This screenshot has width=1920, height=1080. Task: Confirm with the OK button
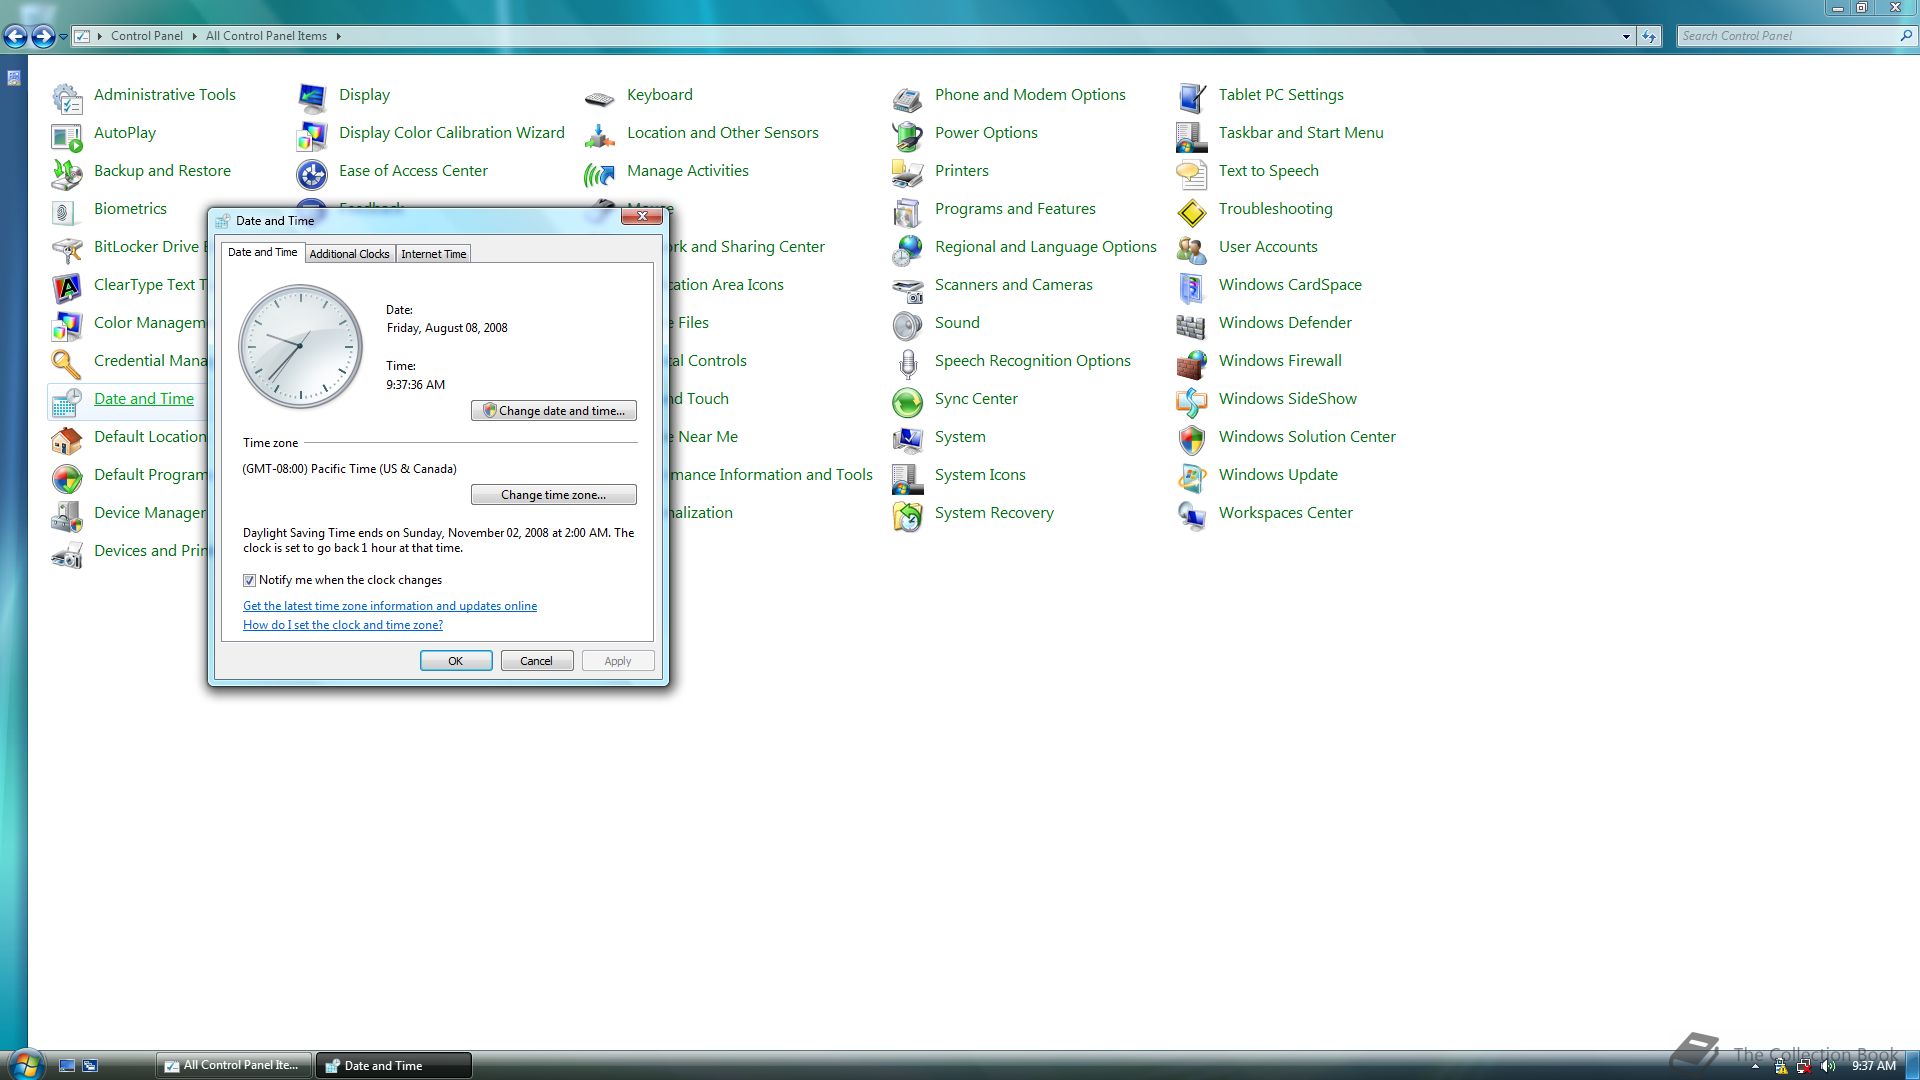[456, 661]
